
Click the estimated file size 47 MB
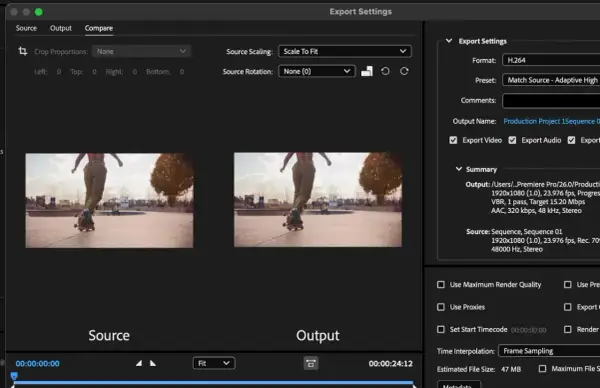511,369
